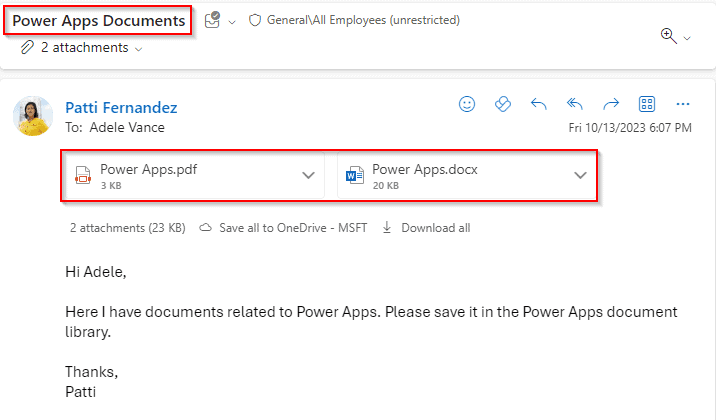Click the download arrow icon

coord(387,227)
